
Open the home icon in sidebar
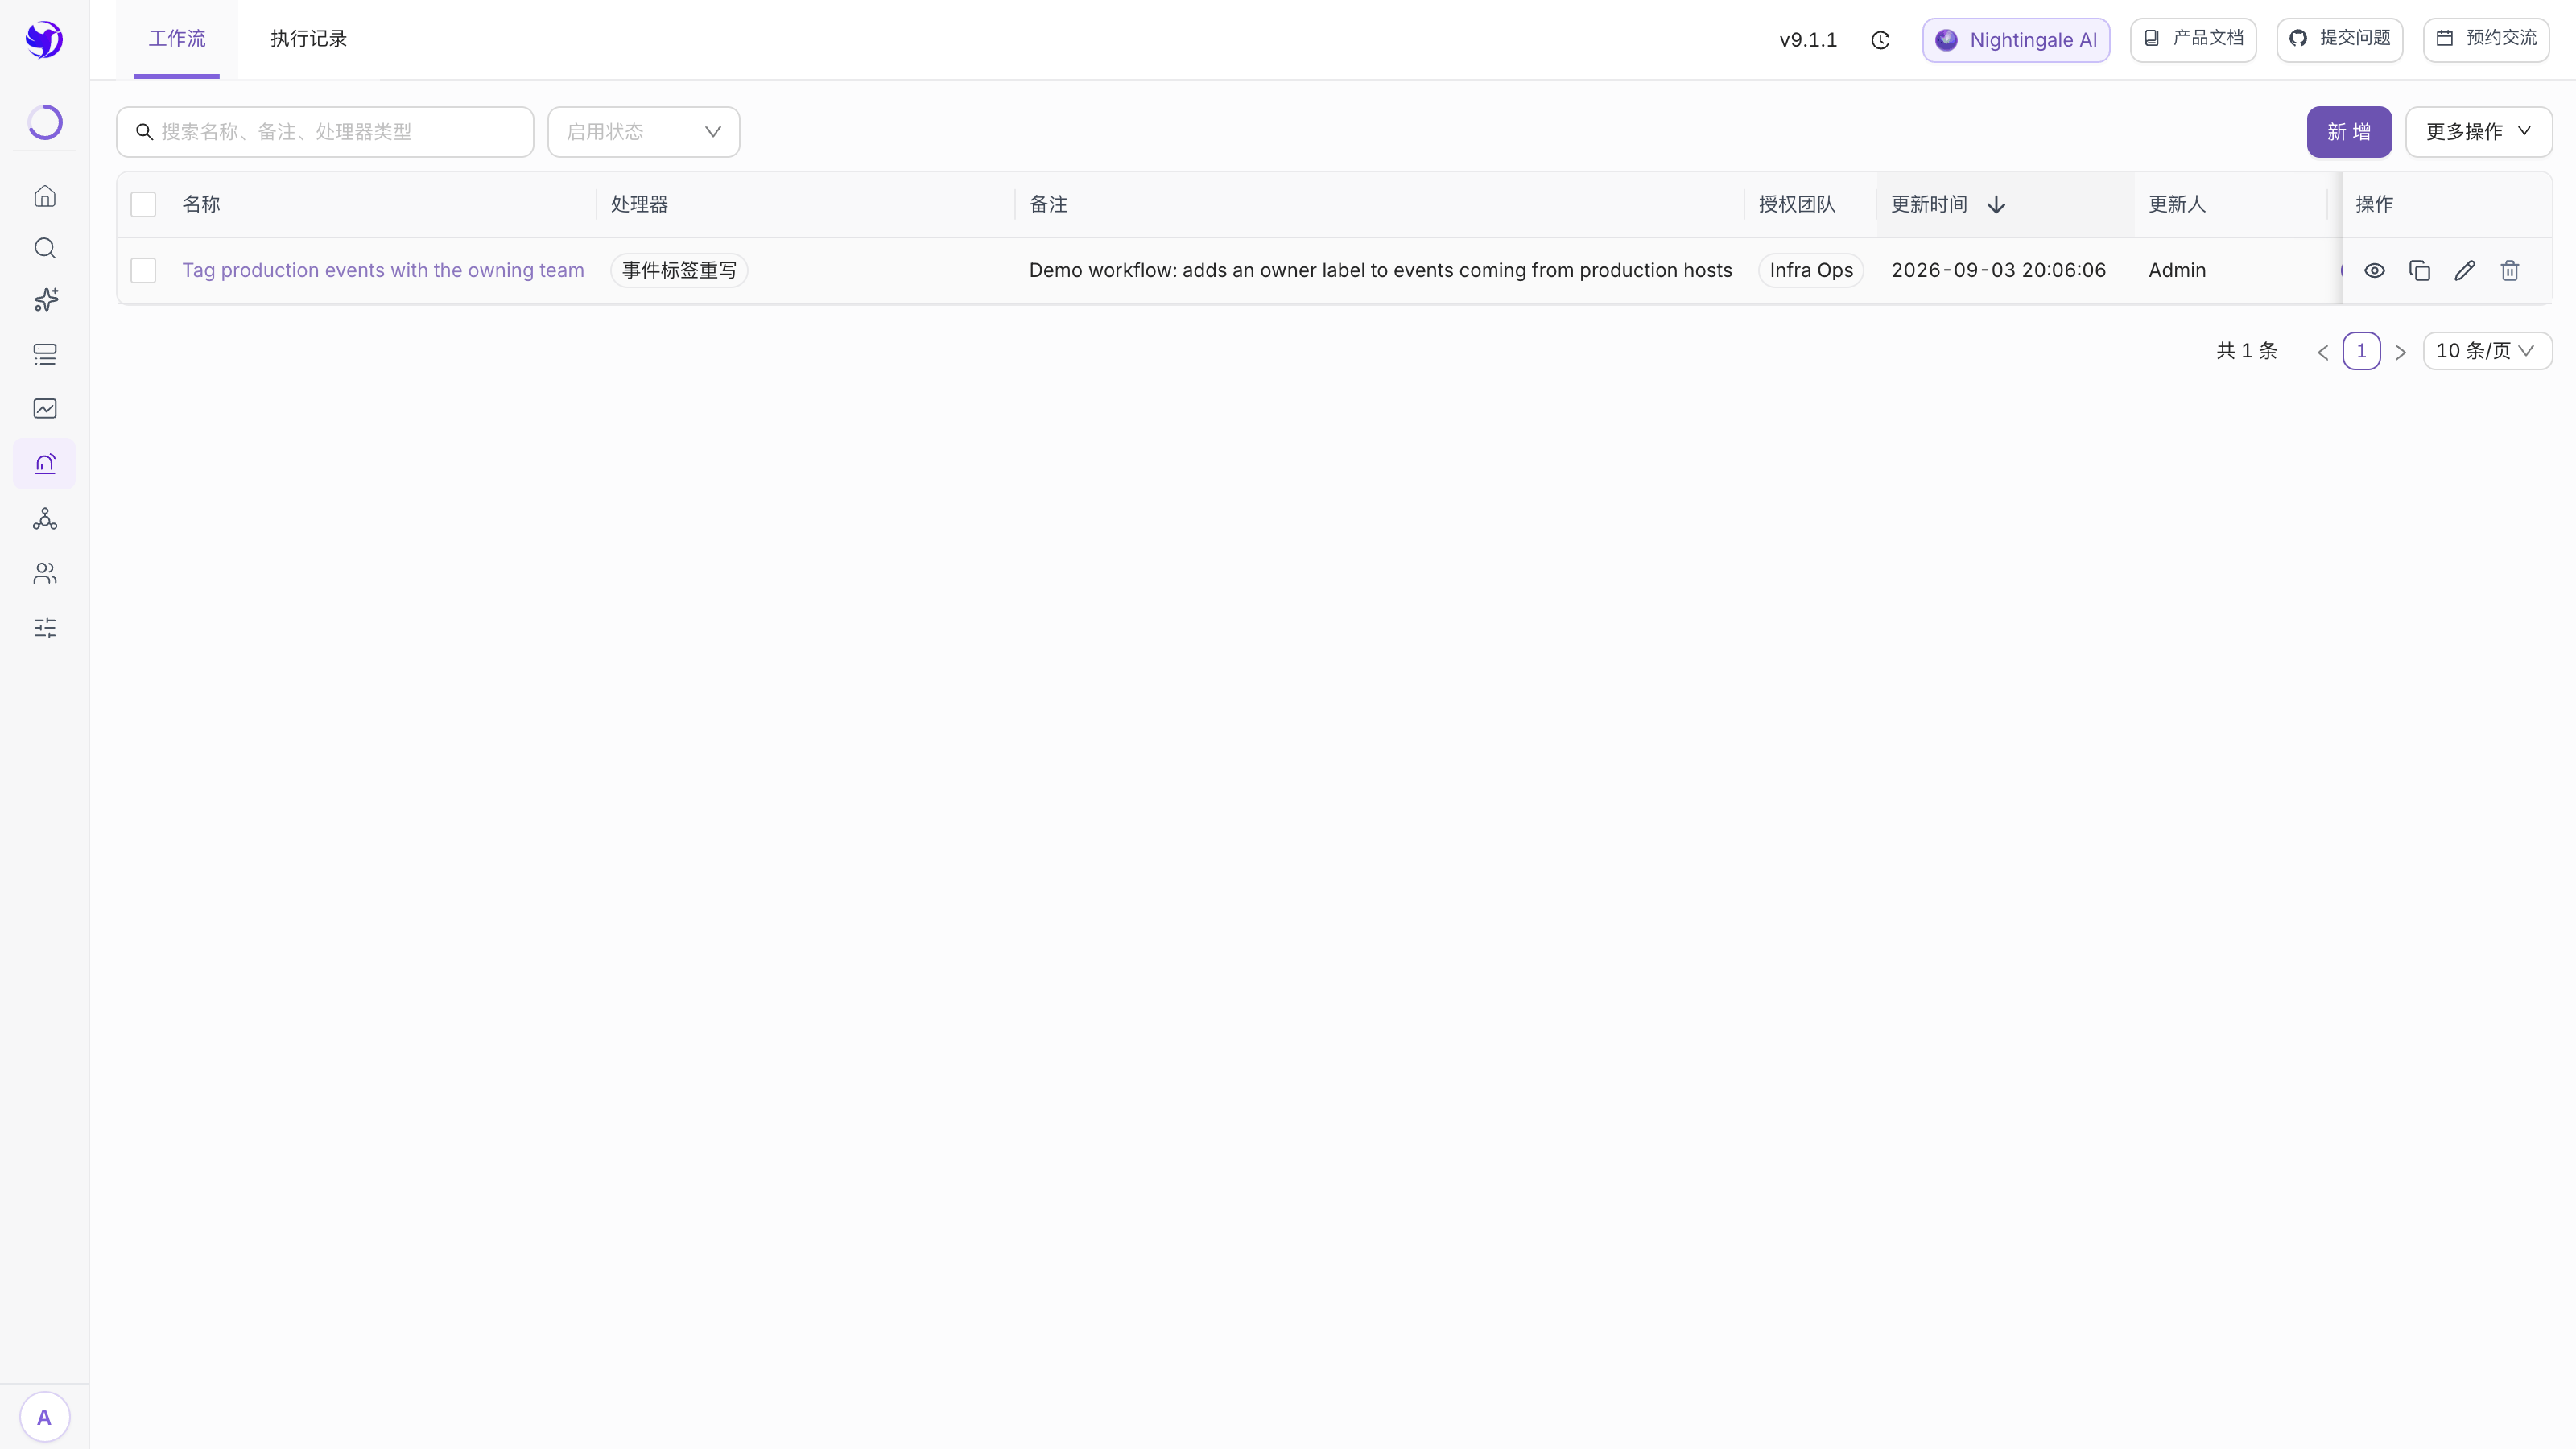pyautogui.click(x=45, y=196)
